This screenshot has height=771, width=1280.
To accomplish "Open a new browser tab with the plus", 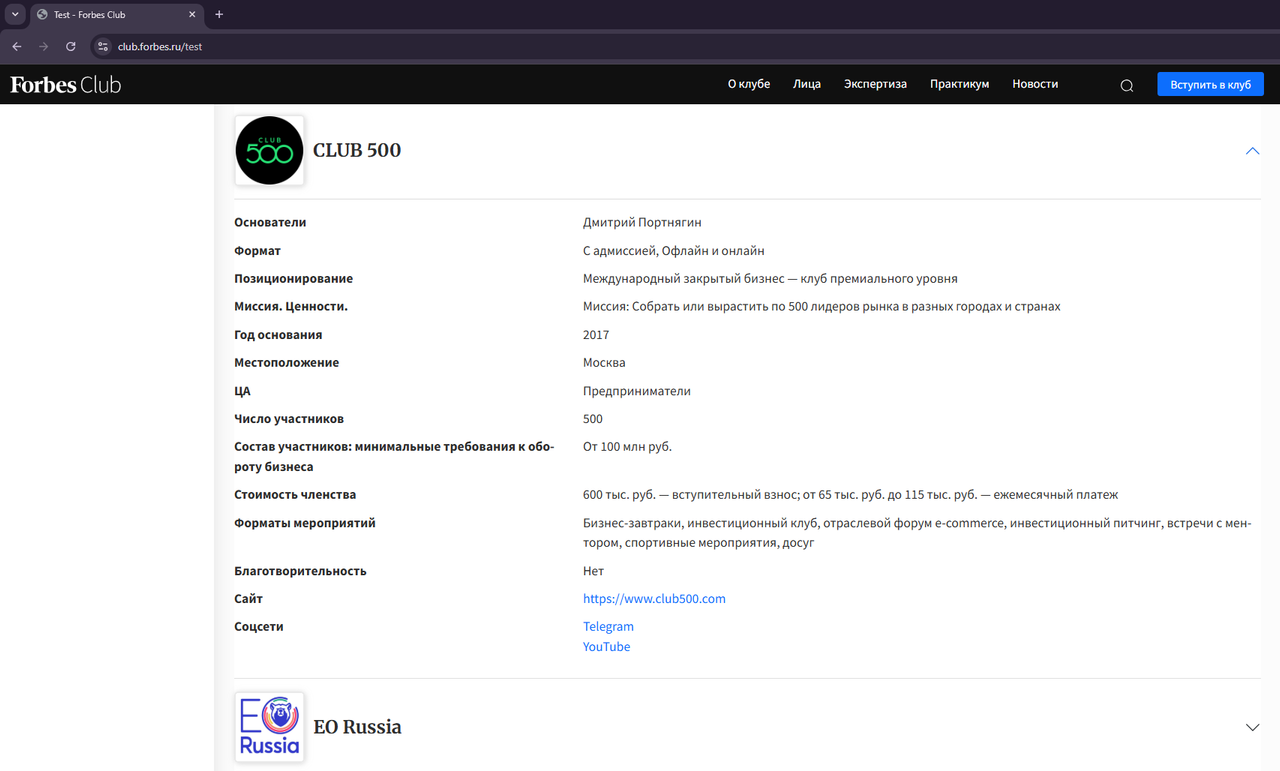I will (x=219, y=14).
